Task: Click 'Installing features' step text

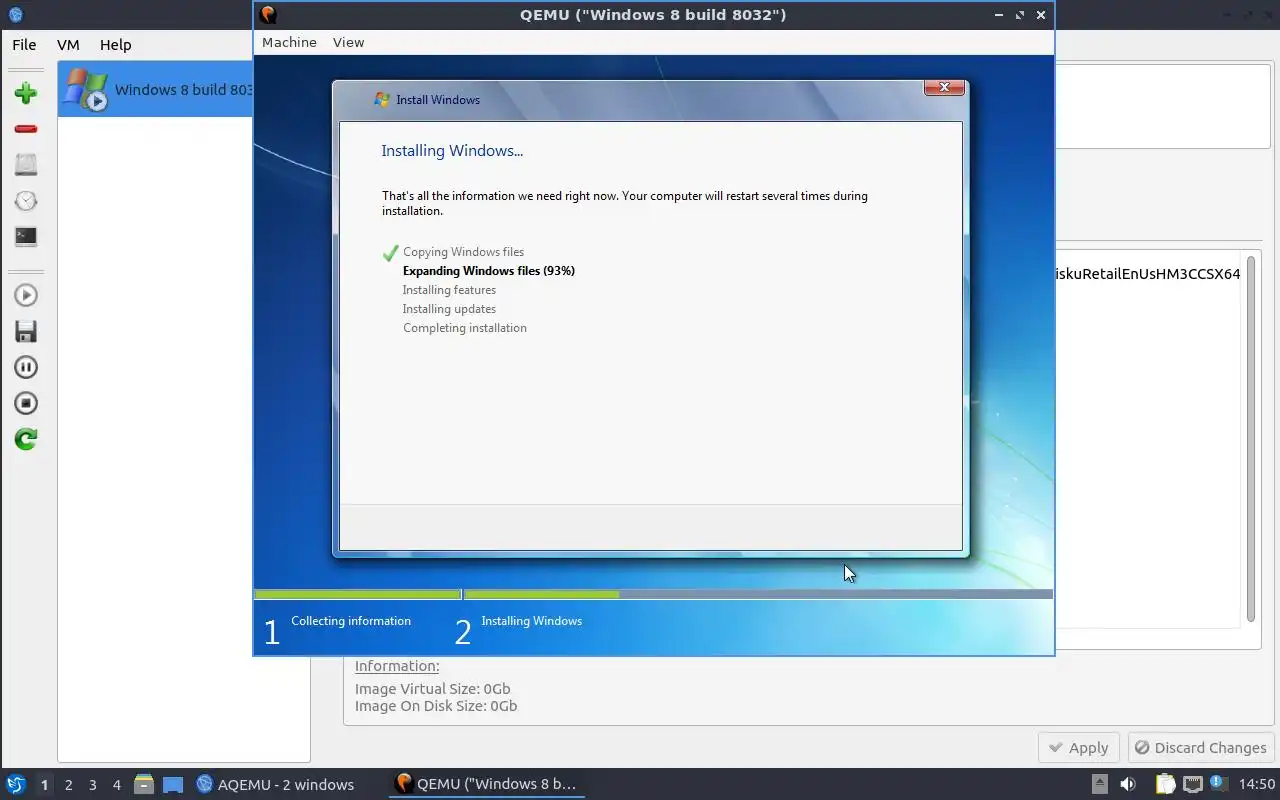Action: click(x=449, y=290)
